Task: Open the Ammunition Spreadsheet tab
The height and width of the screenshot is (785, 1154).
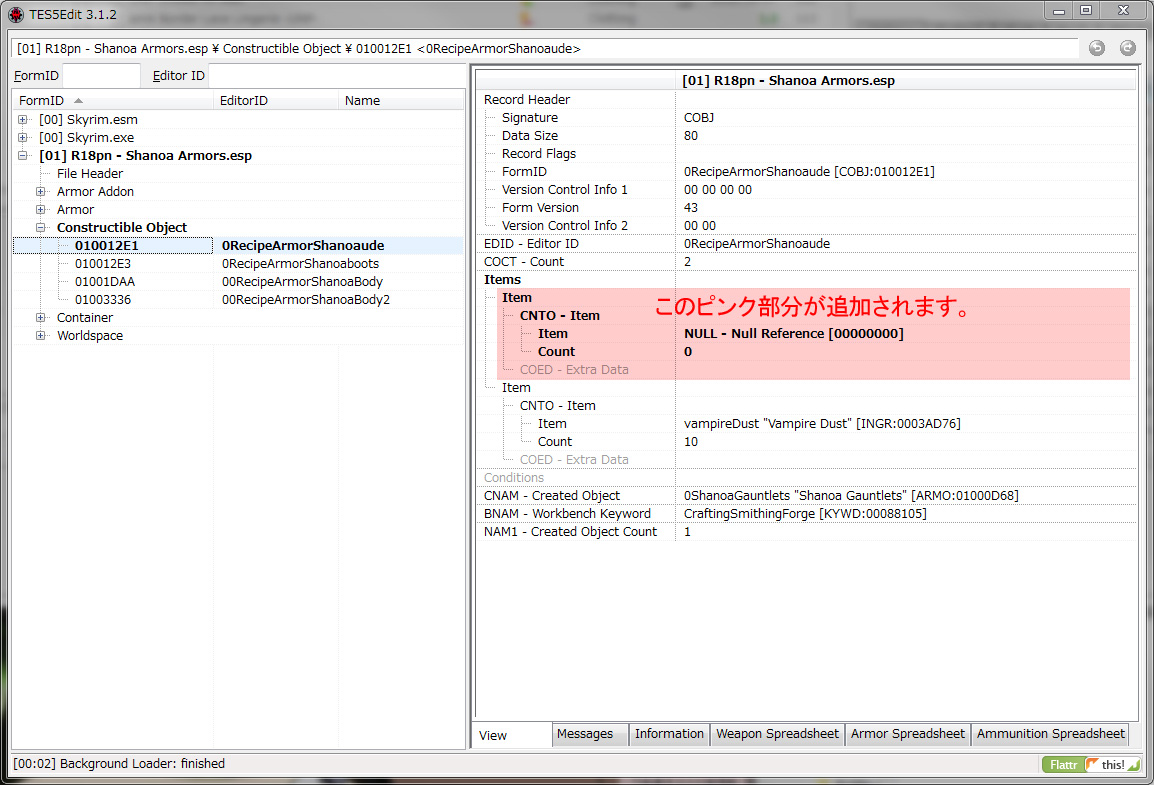Action: tap(1050, 734)
